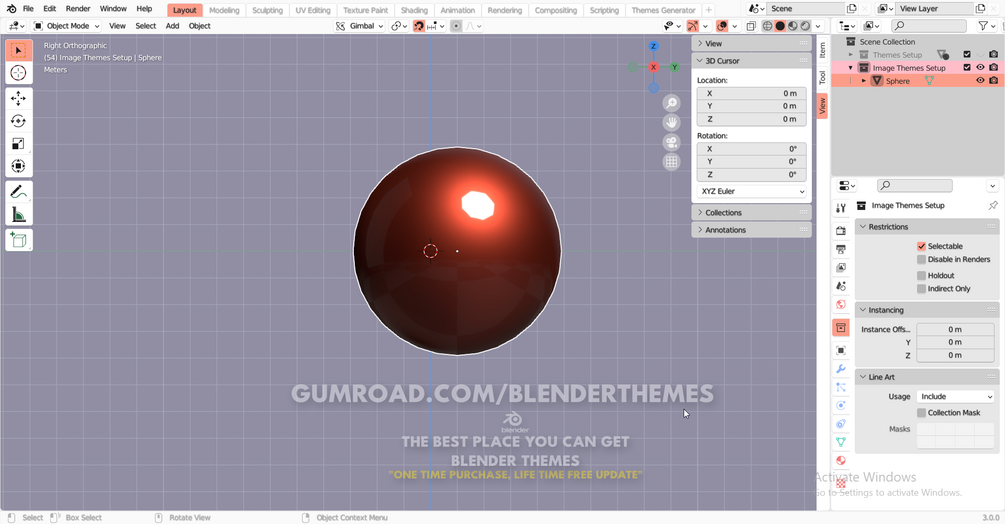Select the Measure tool
Screen dimensions: 1005x524
pyautogui.click(x=19, y=215)
